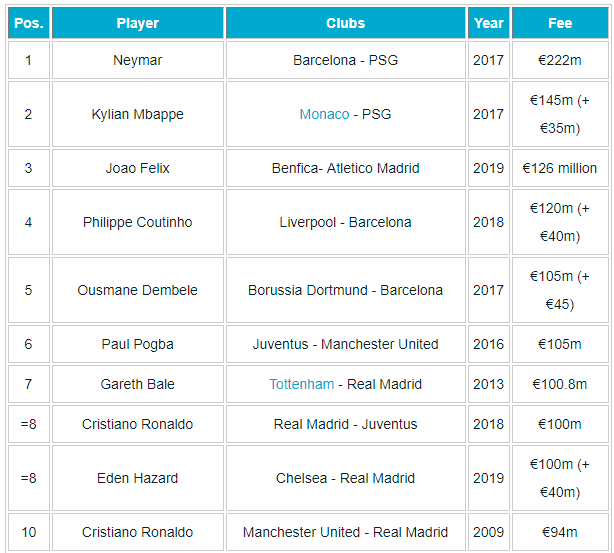Select the Kylian Mbappe cell

[137, 114]
